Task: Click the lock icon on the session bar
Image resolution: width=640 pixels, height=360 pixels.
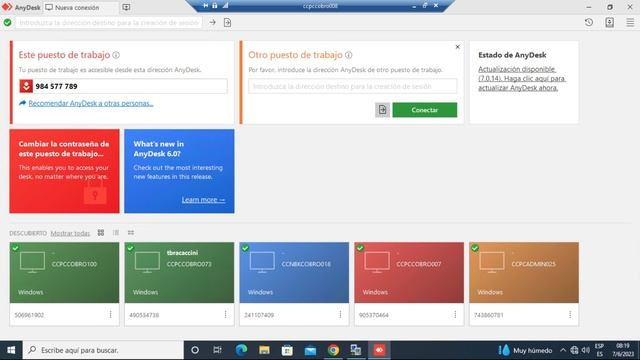Action: point(215,6)
